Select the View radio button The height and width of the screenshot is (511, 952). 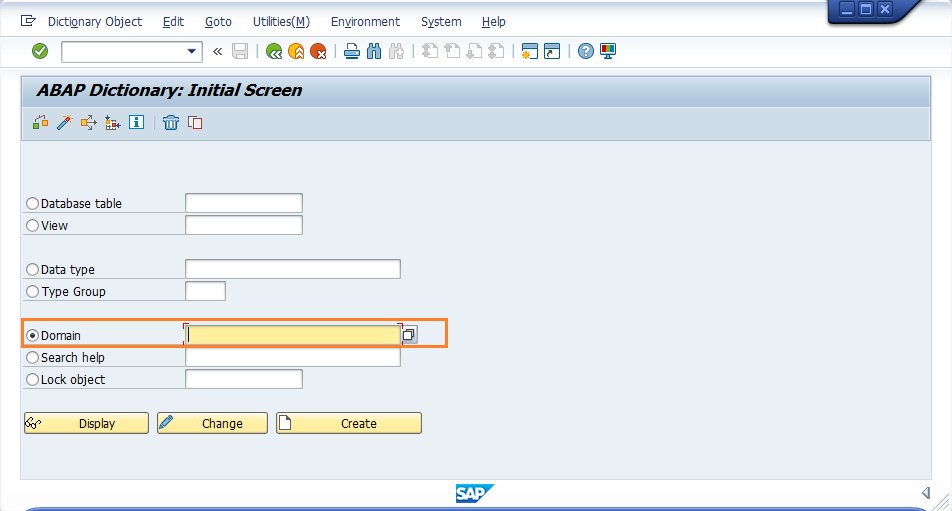pos(33,226)
